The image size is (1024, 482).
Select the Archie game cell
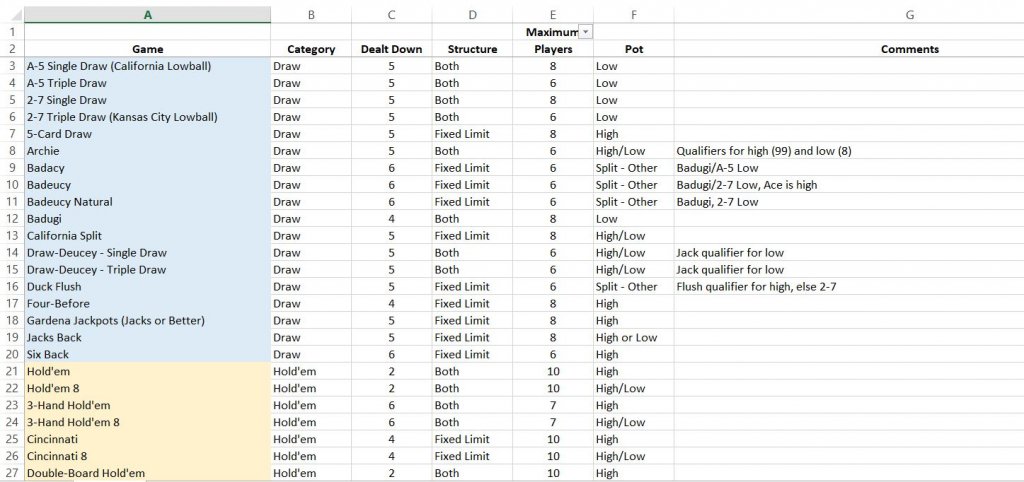tap(147, 151)
